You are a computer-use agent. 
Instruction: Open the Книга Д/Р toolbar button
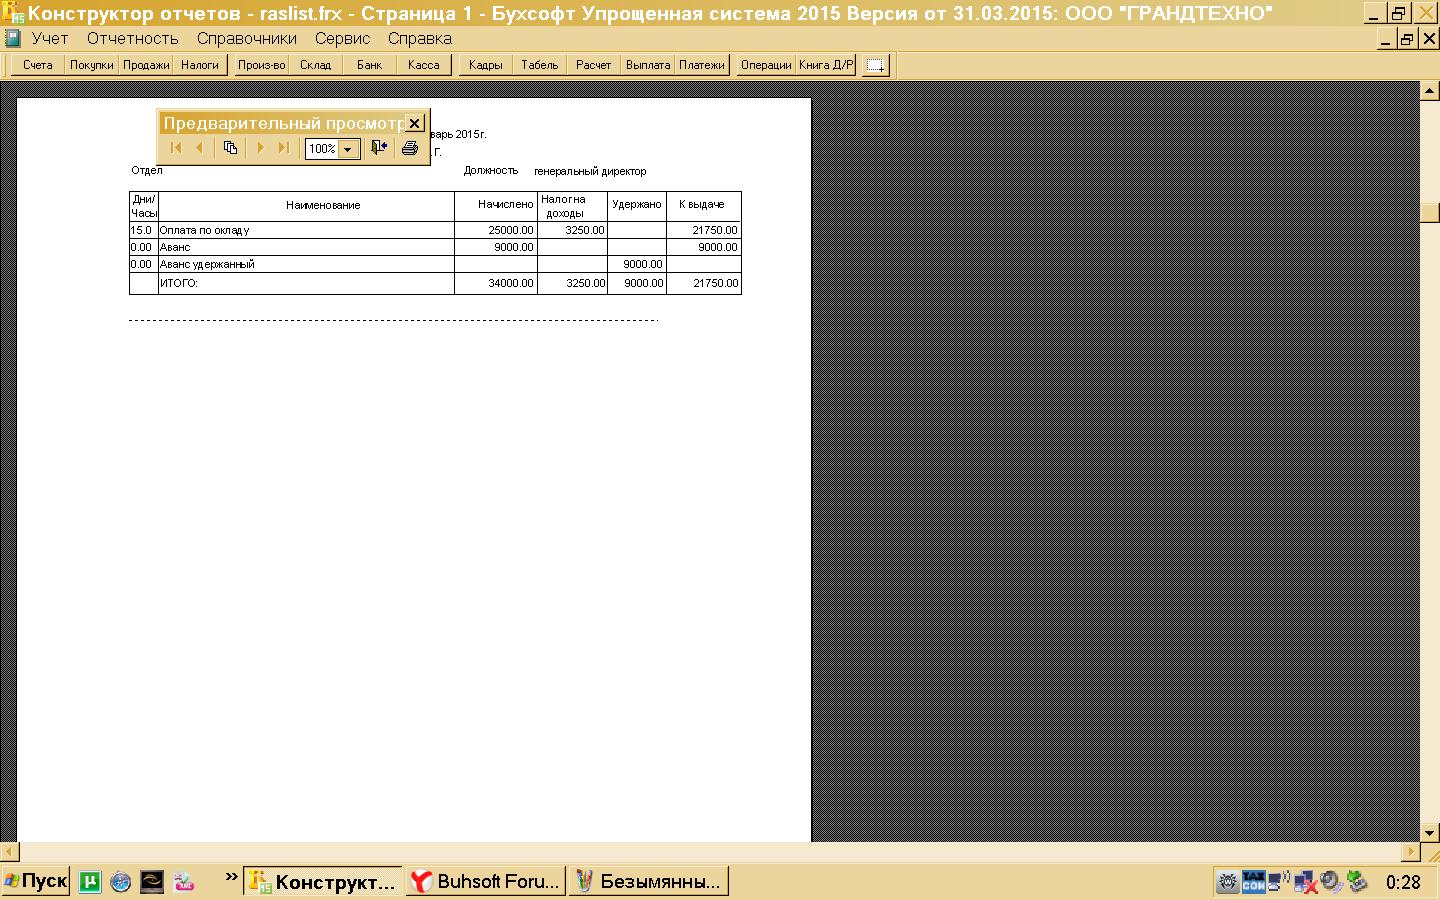tap(826, 65)
